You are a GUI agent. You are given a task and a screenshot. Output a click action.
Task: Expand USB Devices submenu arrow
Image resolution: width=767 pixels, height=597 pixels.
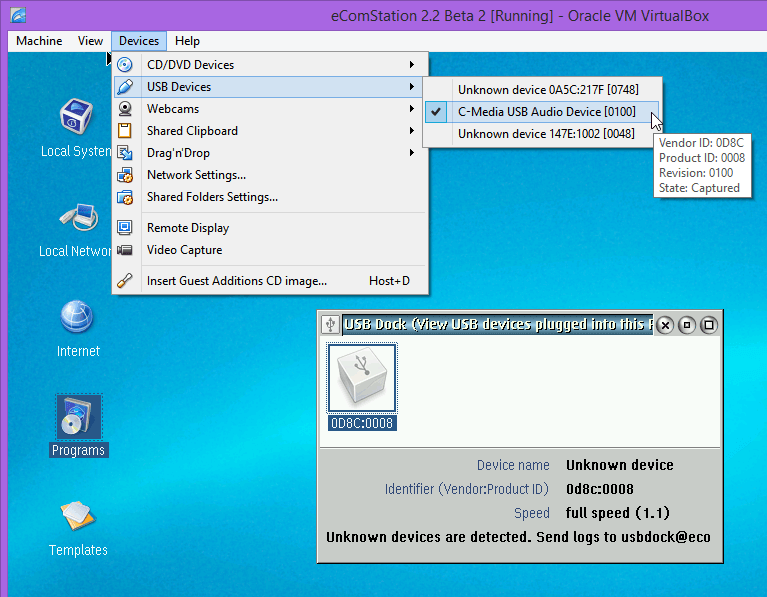pos(412,87)
